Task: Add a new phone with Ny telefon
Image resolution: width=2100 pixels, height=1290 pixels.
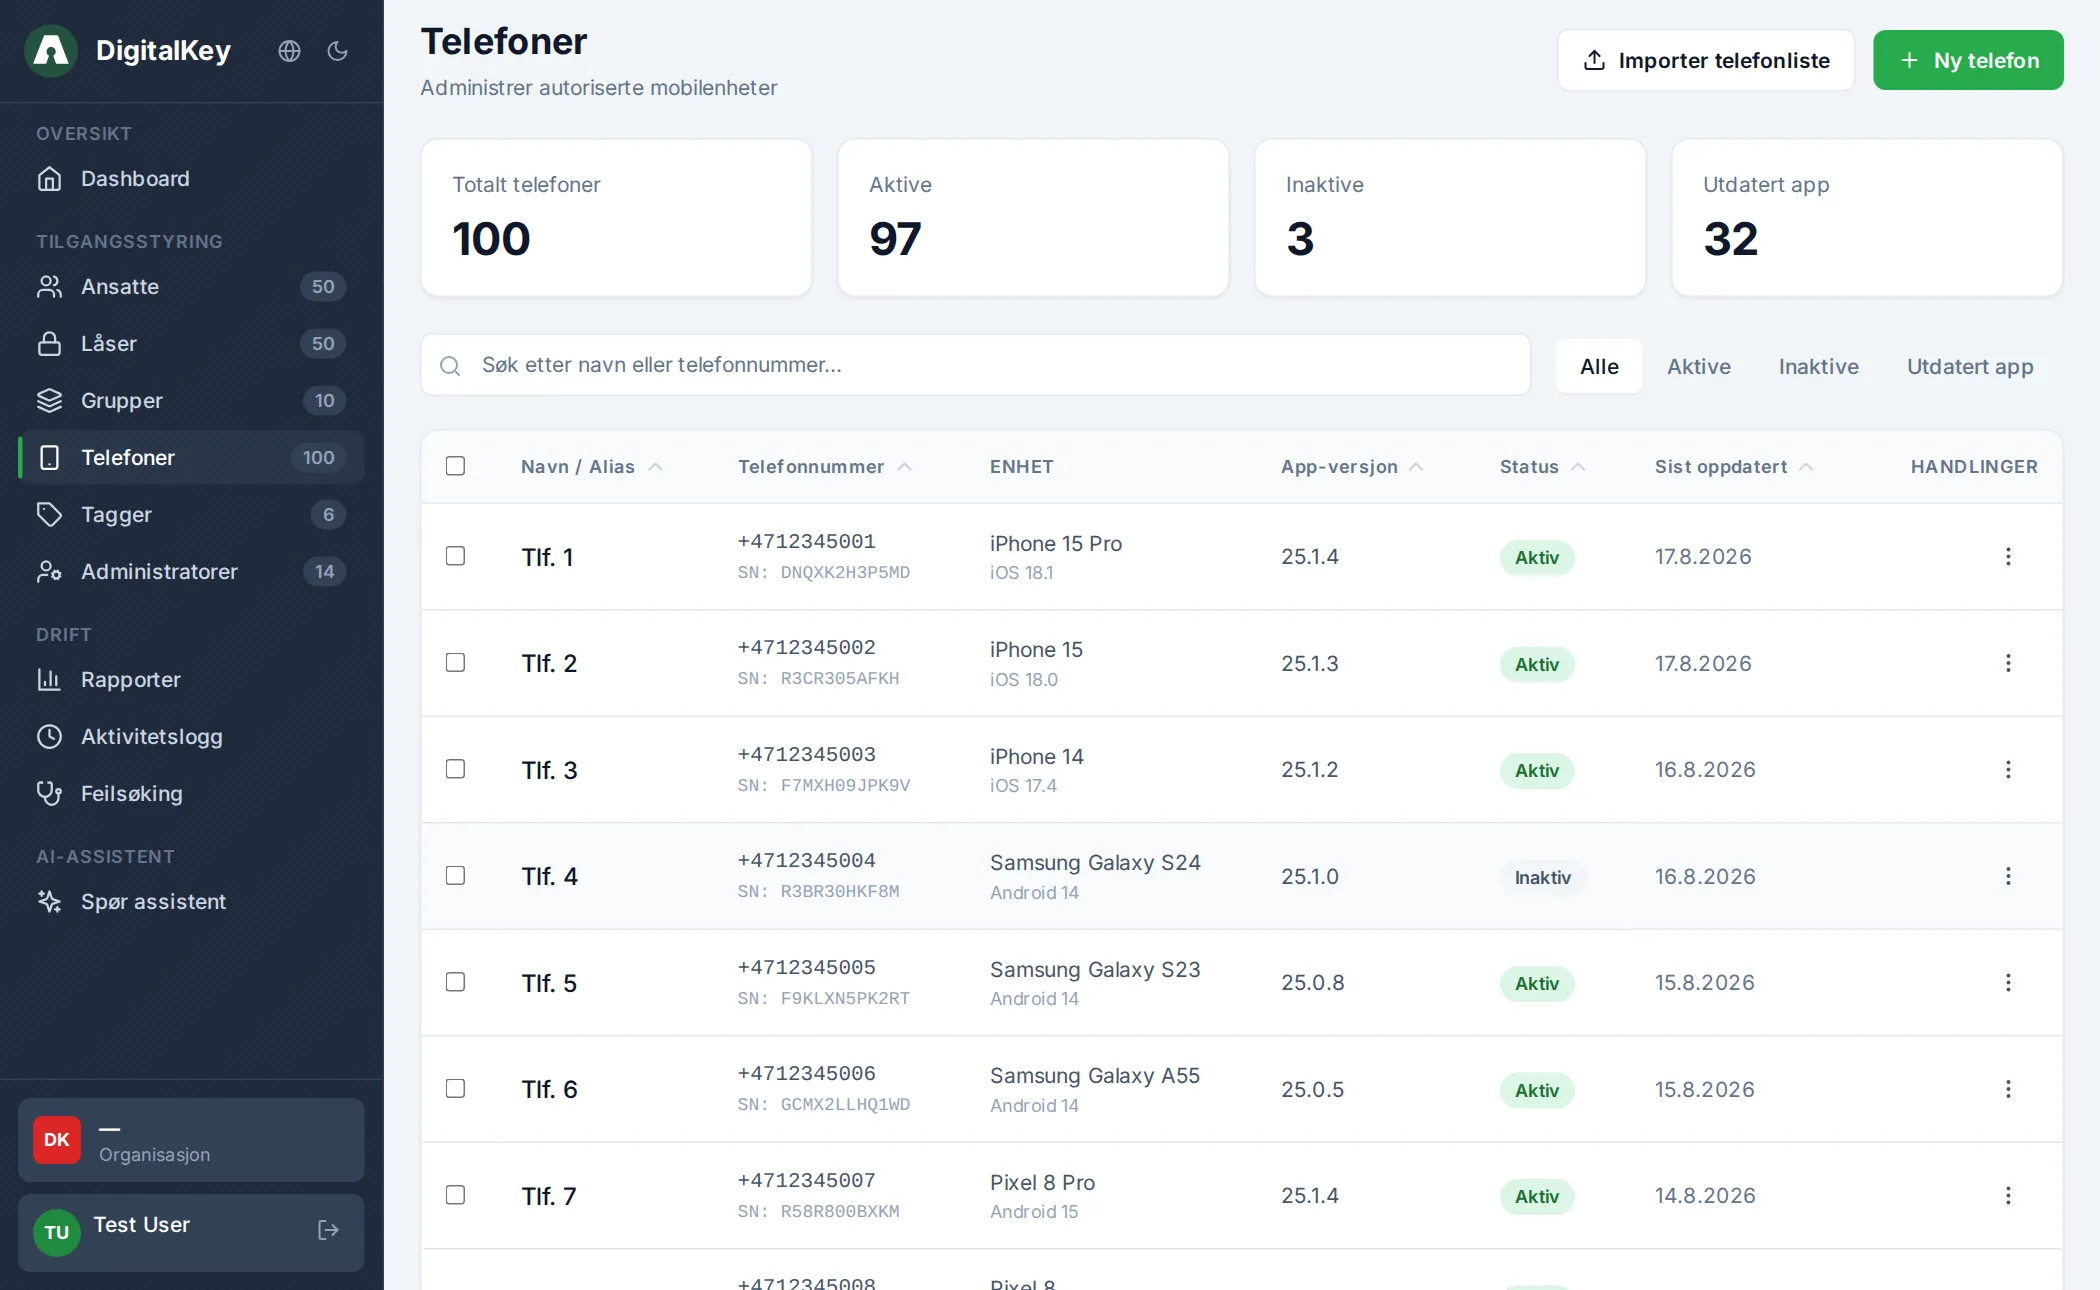Action: 1968,60
